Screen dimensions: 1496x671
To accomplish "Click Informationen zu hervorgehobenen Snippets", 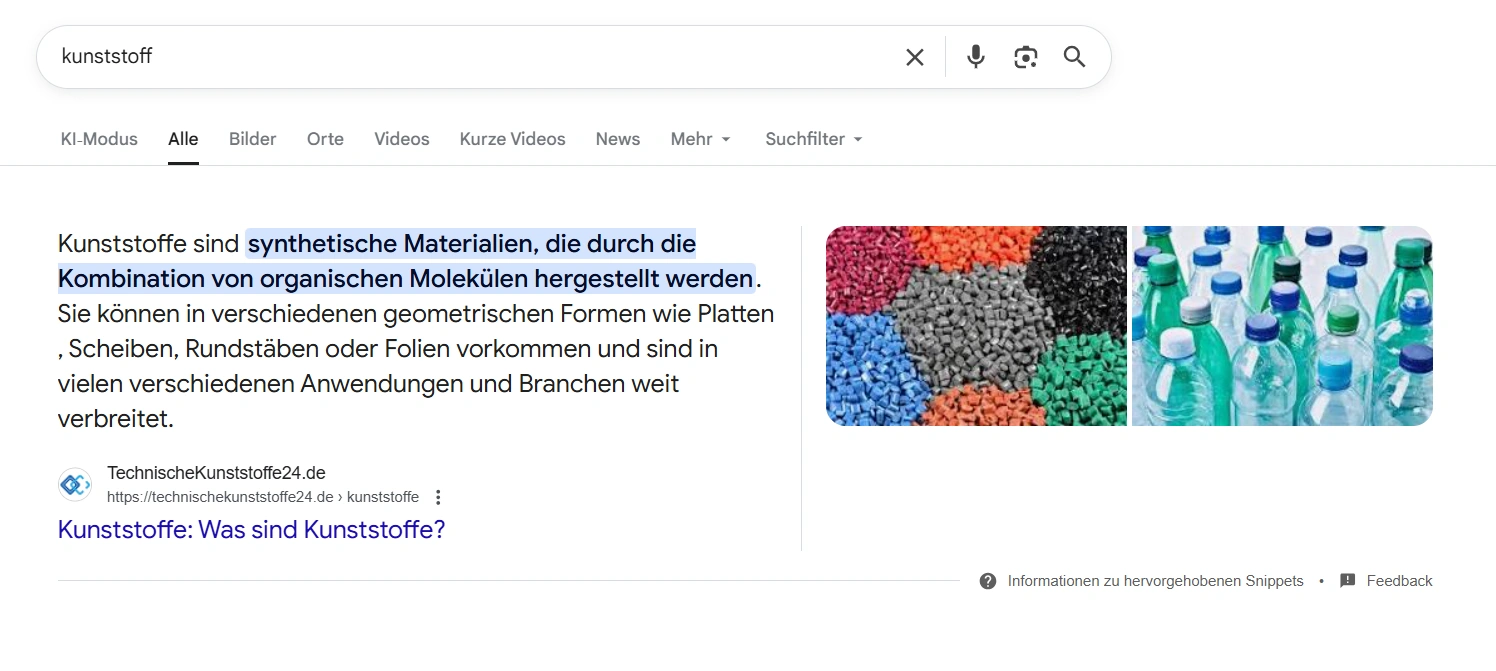I will pos(1155,580).
